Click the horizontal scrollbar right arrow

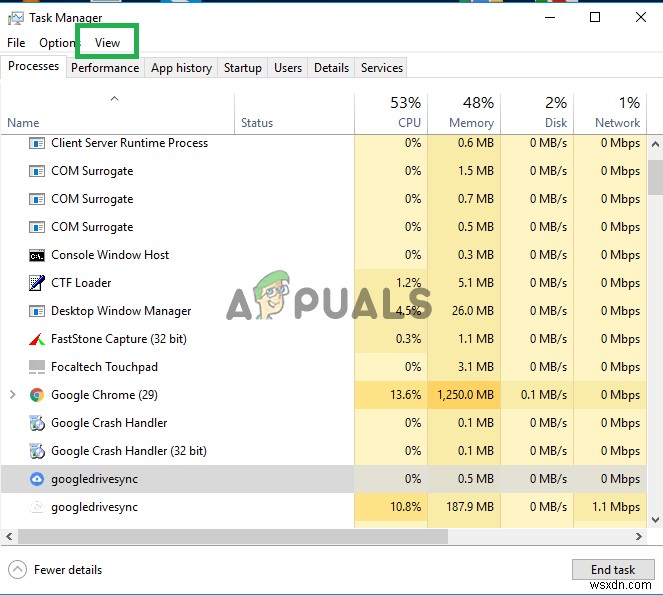639,537
